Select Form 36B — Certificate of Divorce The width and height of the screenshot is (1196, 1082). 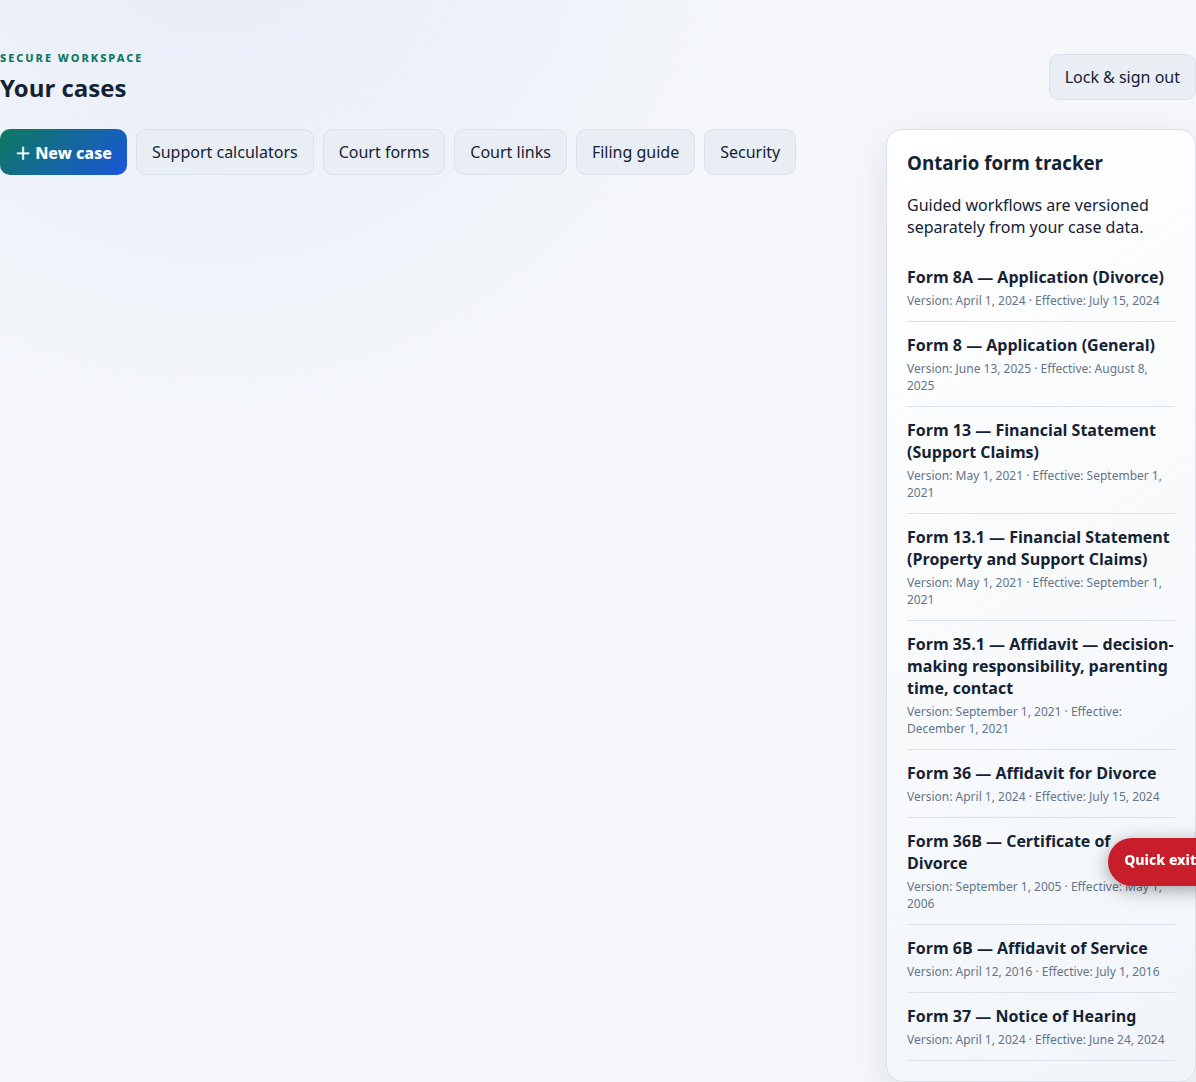pyautogui.click(x=1008, y=852)
